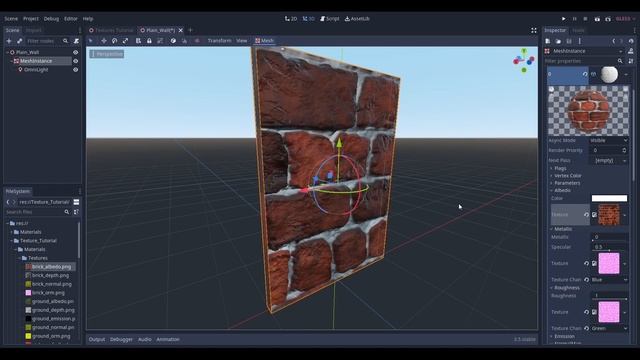This screenshot has height=360, width=640.
Task: Stop the running project
Action: coord(585,19)
